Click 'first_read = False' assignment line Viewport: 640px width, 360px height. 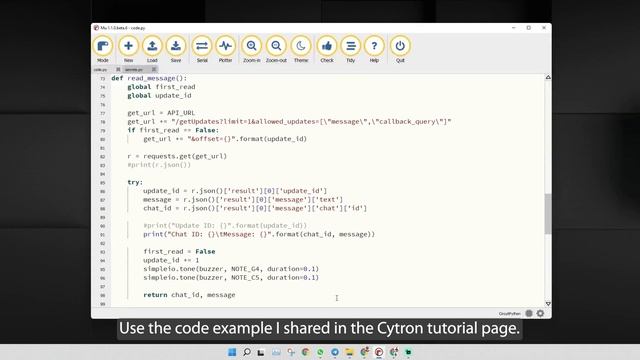point(179,251)
